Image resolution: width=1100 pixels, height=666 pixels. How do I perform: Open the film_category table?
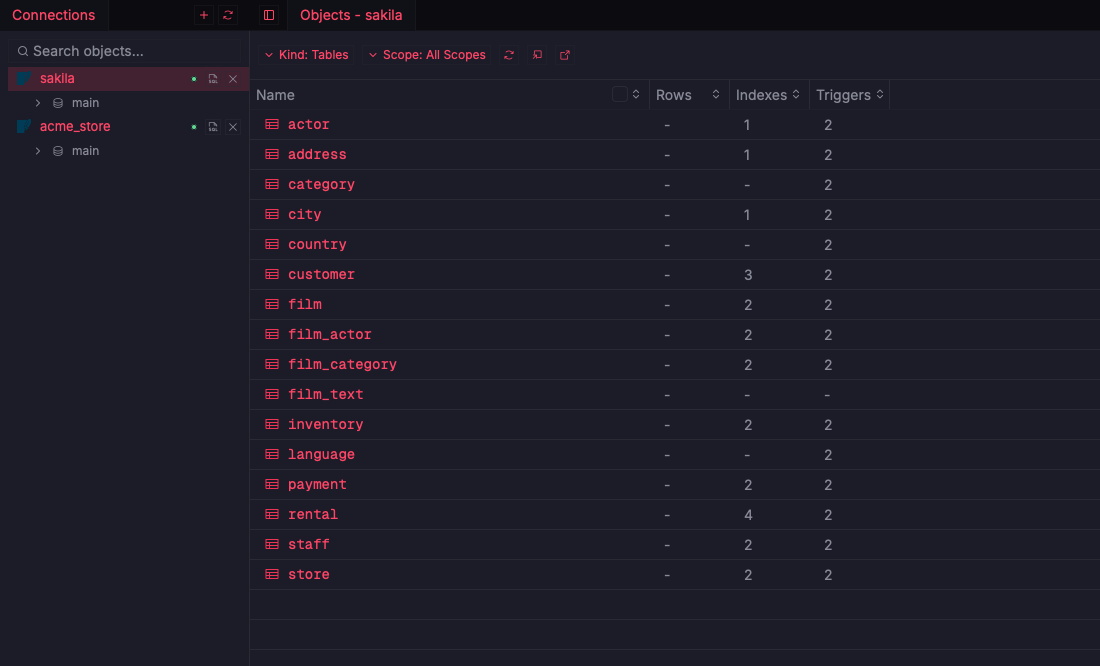tap(342, 364)
